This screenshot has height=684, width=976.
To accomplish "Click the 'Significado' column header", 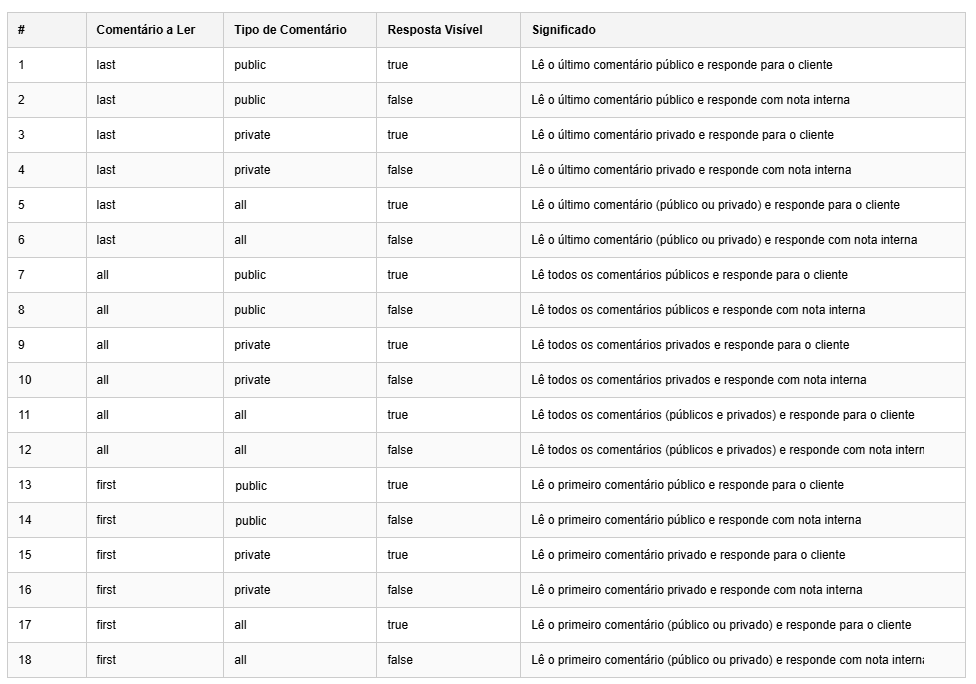I will [x=564, y=30].
